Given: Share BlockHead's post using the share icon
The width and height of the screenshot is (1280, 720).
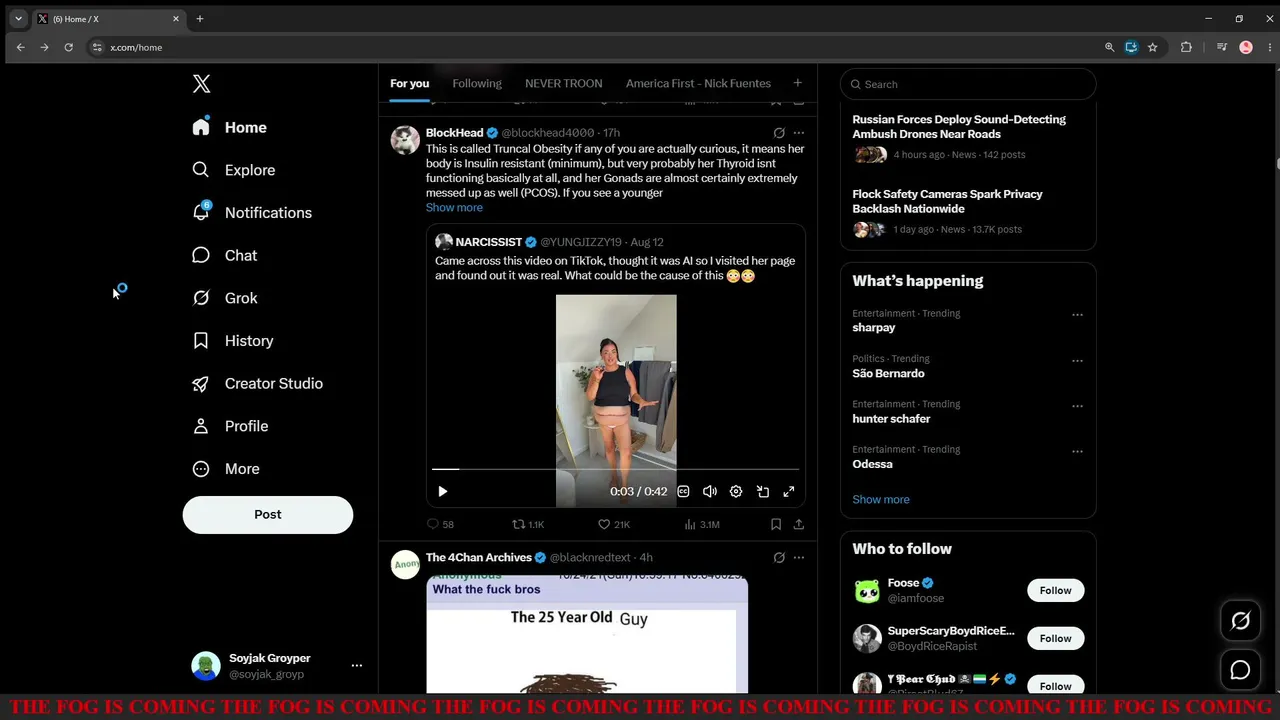Looking at the screenshot, I should click(x=798, y=524).
